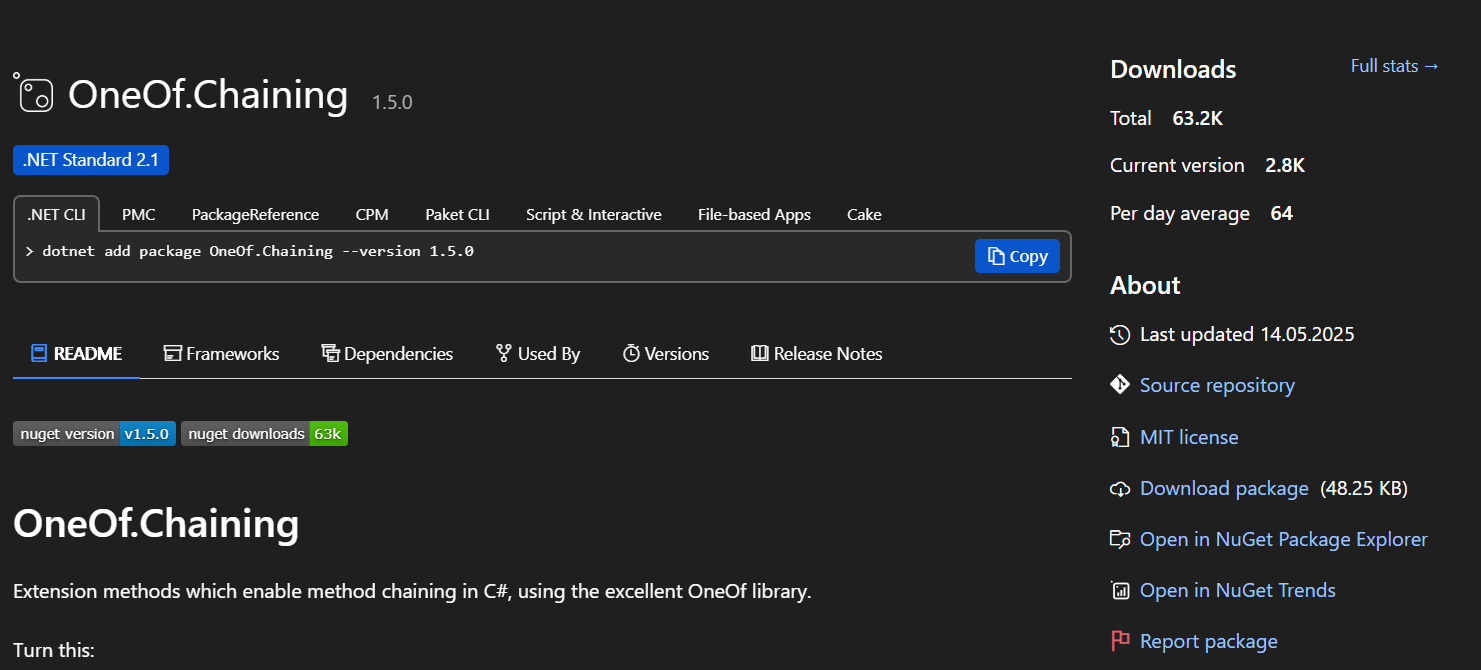Screen dimensions: 1481x670
Task: Click the Source repository git icon
Action: (1120, 385)
